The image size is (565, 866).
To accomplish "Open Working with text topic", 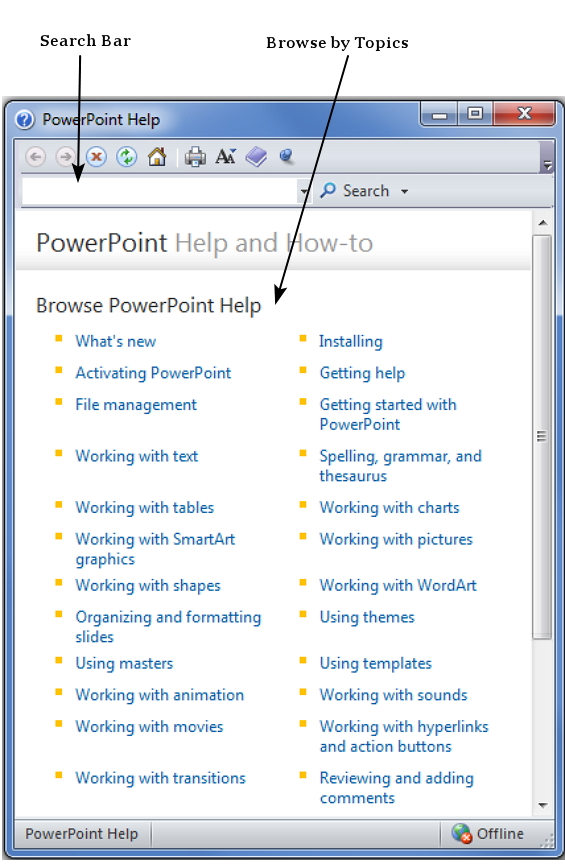I will [136, 456].
